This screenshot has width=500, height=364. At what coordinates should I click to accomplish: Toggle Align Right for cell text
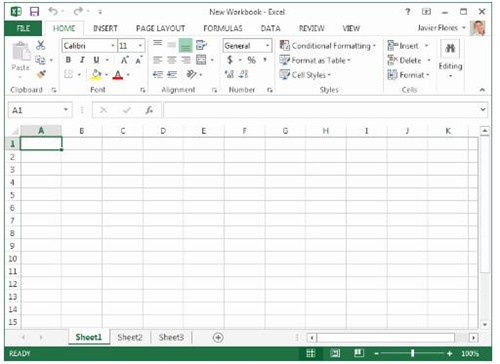point(186,60)
